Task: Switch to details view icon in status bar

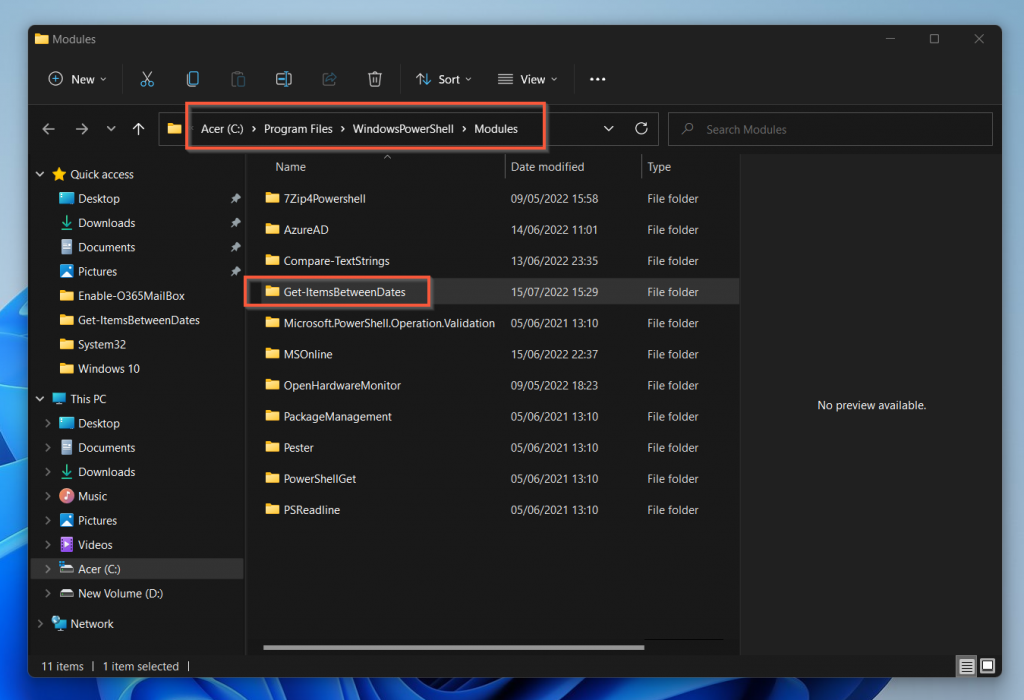Action: [x=967, y=666]
